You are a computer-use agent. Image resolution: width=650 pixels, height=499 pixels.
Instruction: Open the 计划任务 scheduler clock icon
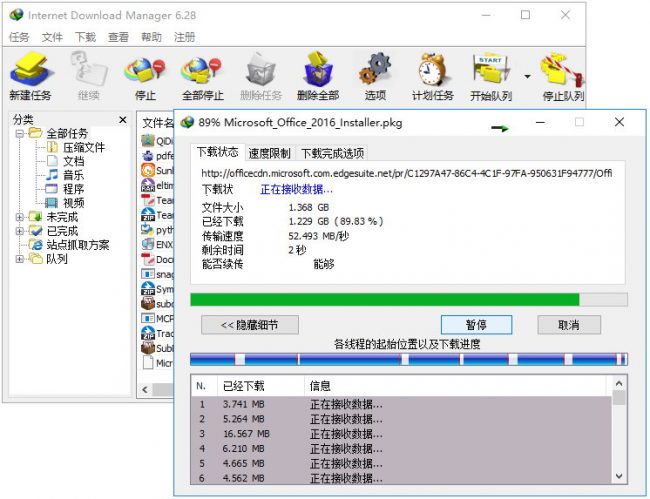coord(432,74)
